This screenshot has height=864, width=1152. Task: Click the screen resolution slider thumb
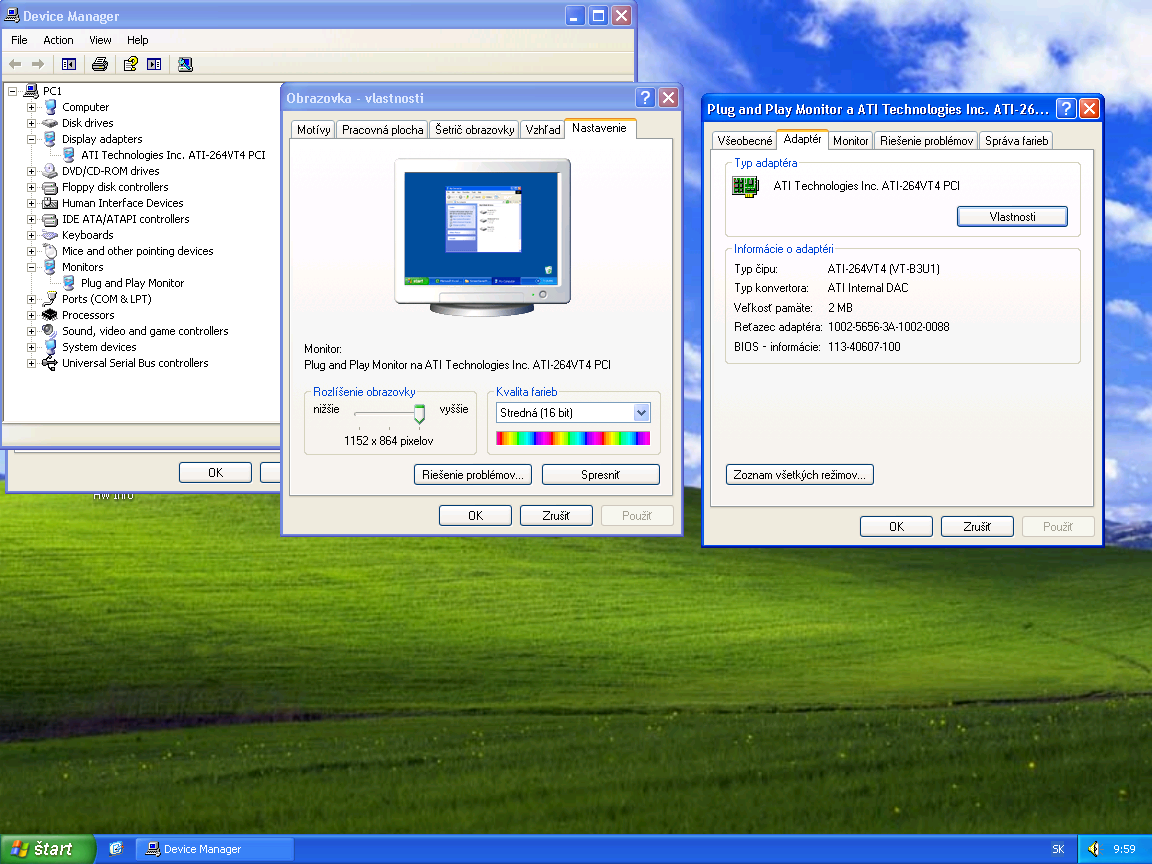tap(419, 414)
